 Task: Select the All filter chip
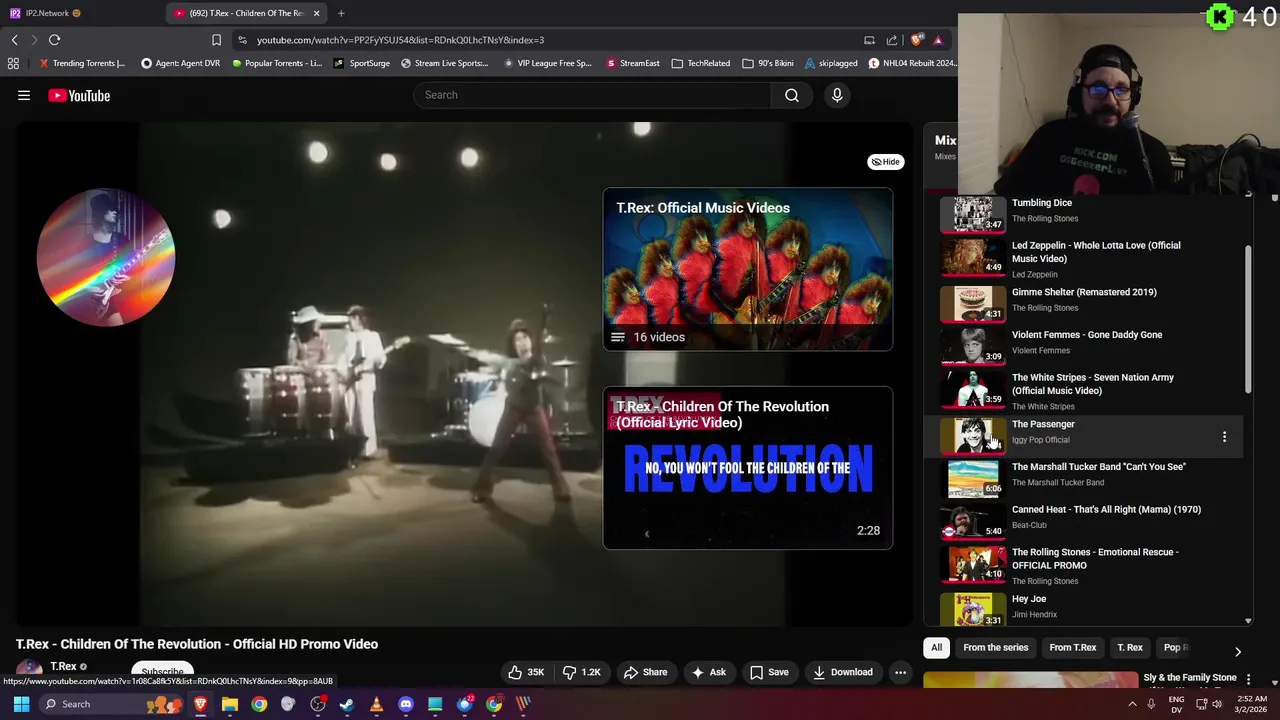[x=937, y=648]
